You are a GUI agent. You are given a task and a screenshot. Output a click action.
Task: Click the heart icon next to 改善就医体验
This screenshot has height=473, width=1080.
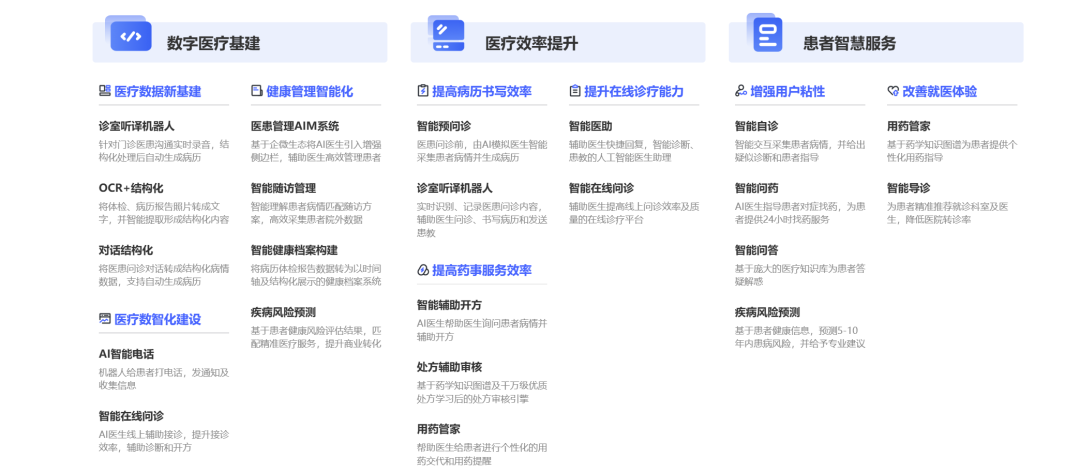point(893,91)
